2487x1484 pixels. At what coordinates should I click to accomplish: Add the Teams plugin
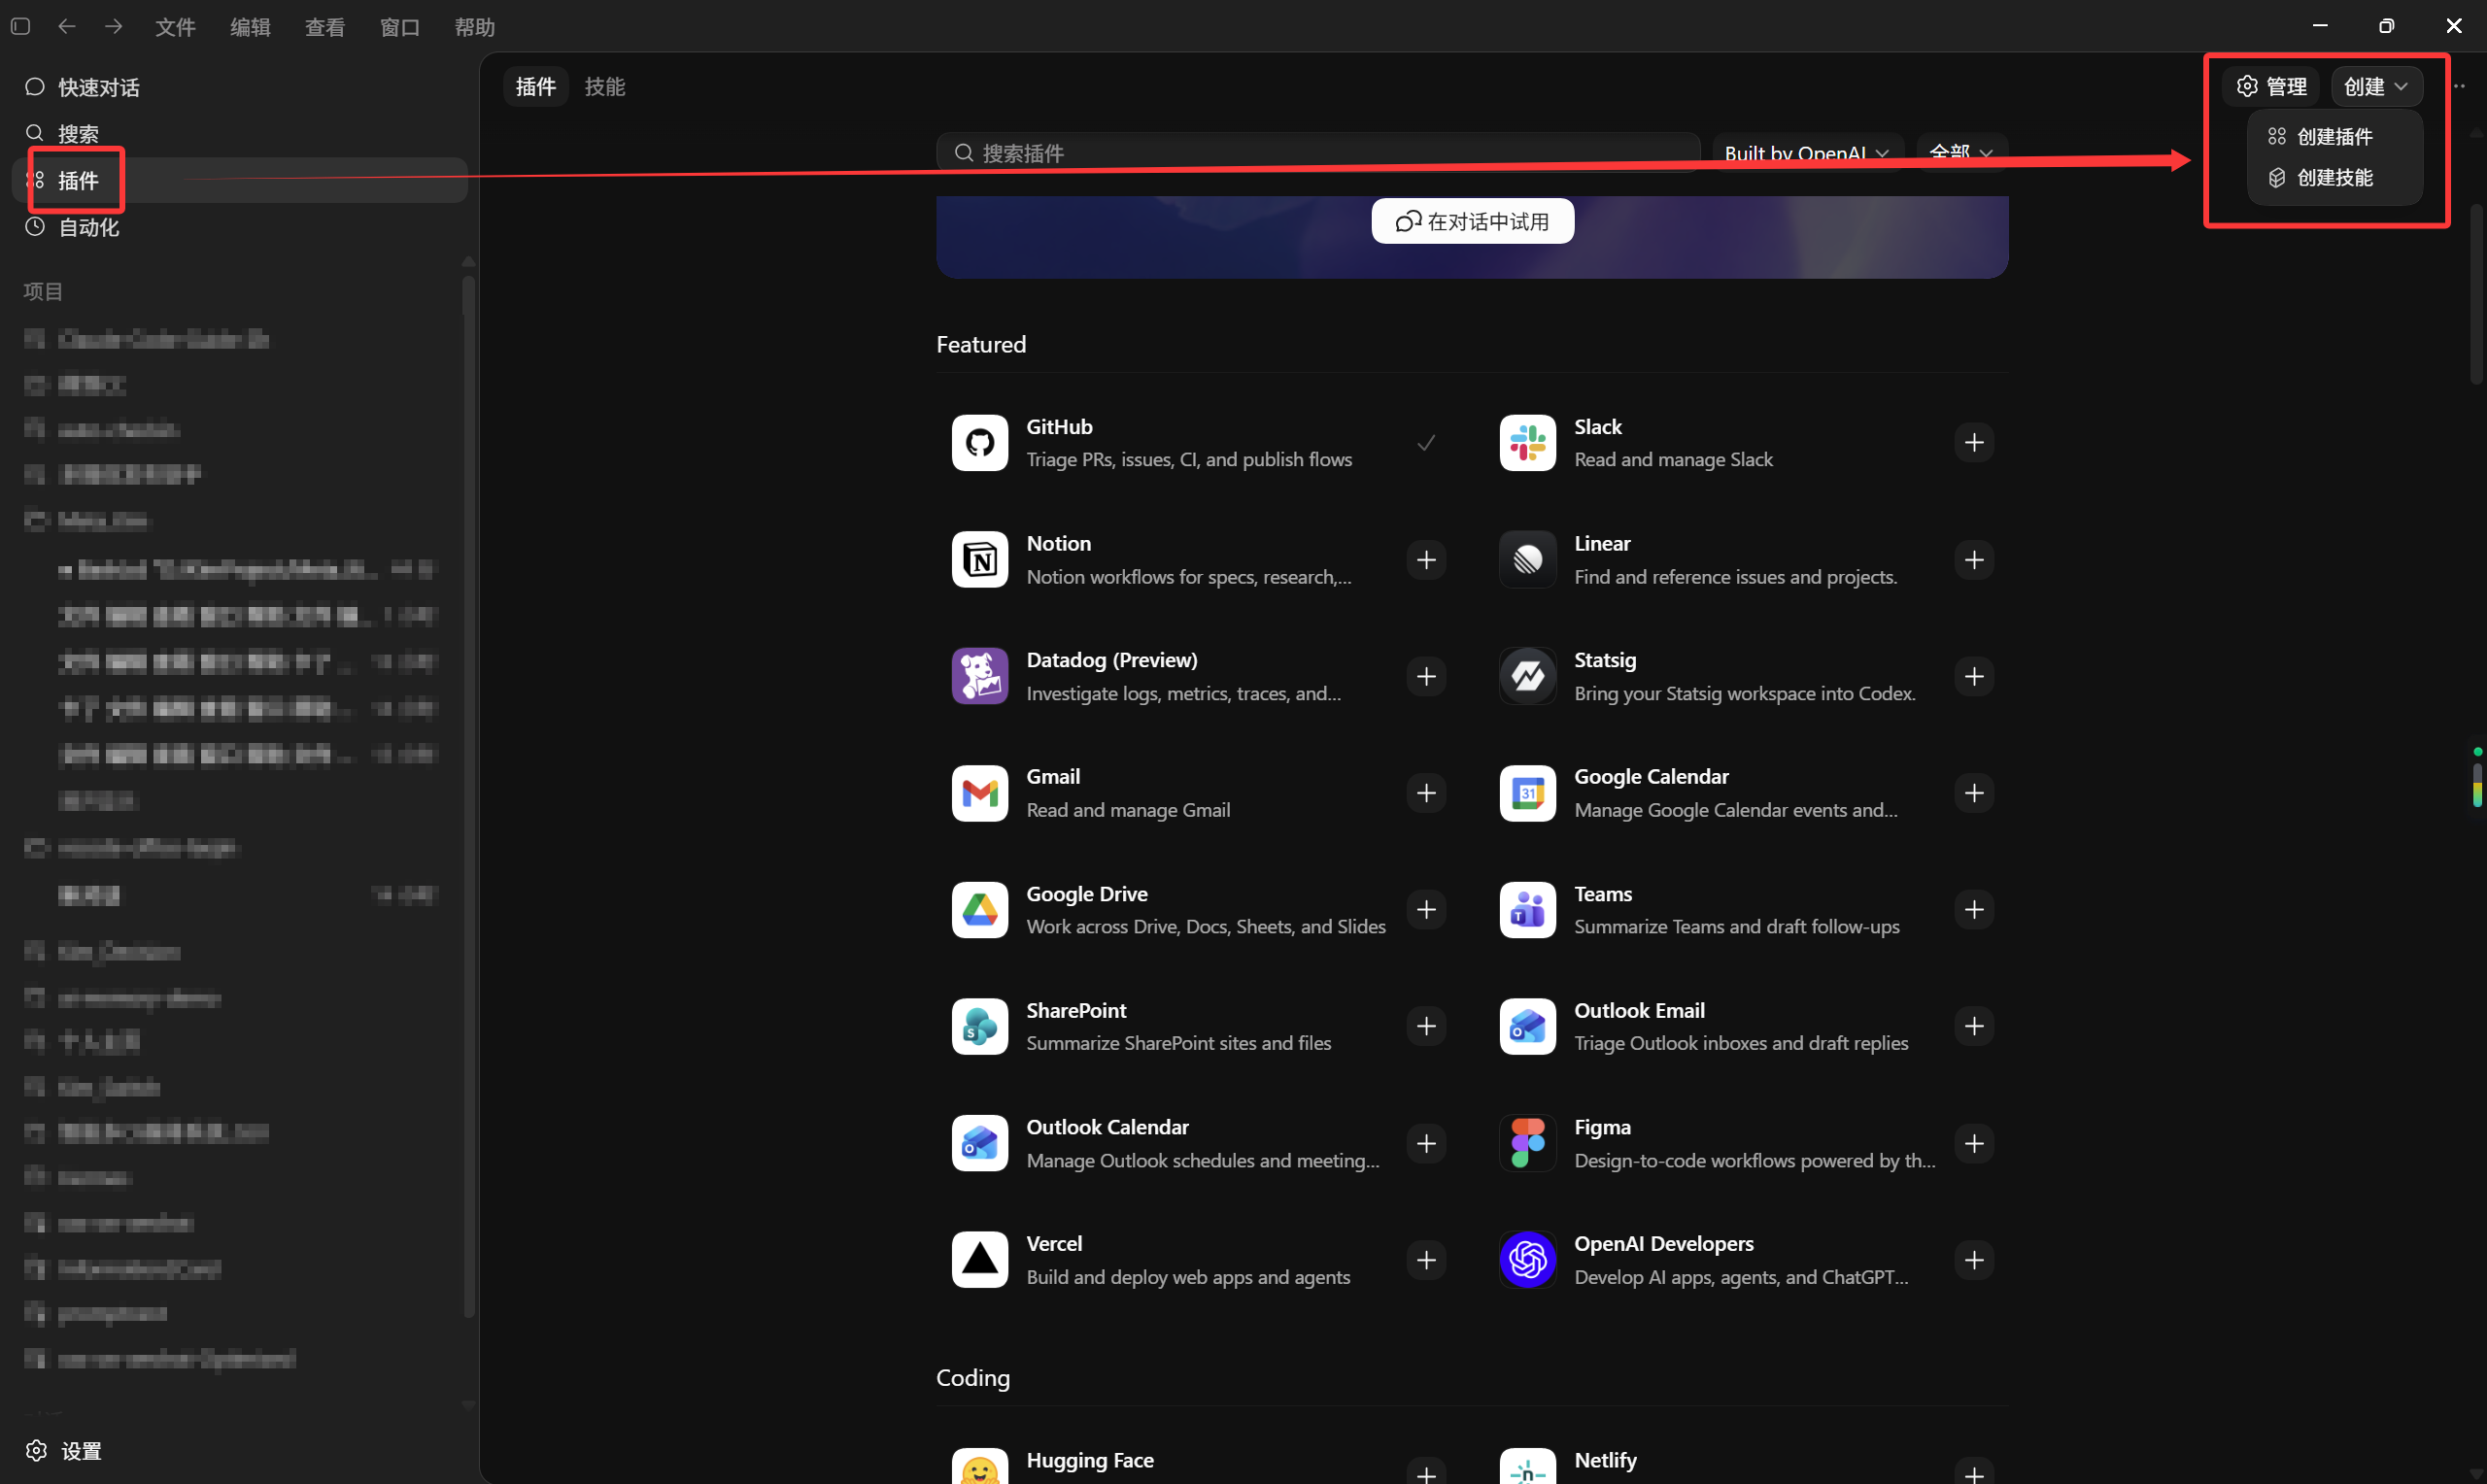coord(1974,910)
